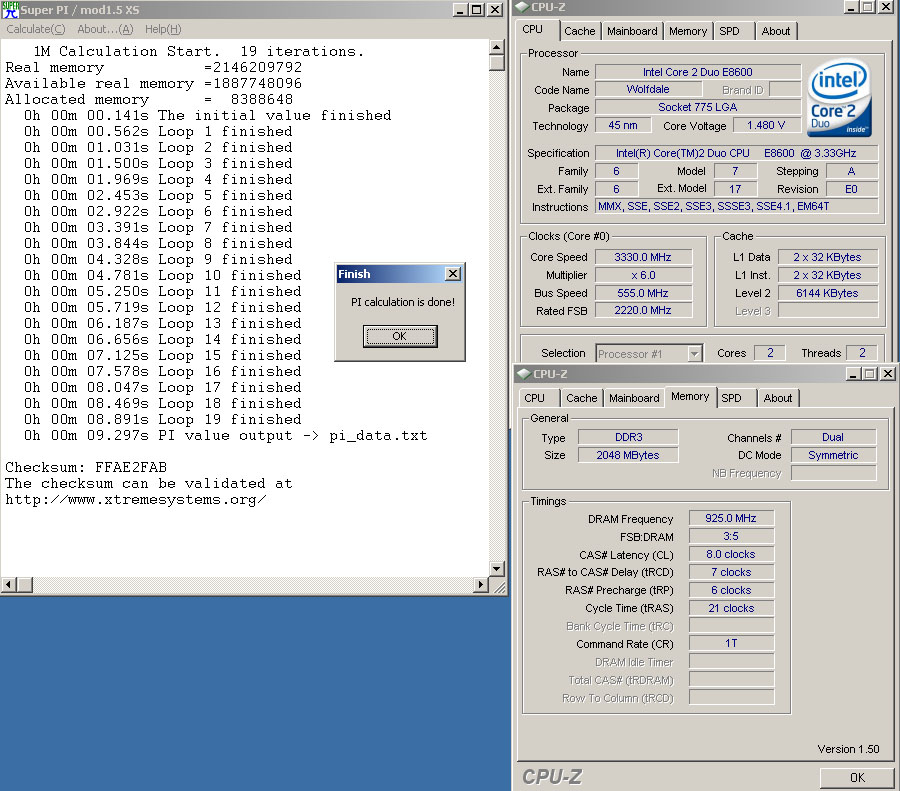Image resolution: width=900 pixels, height=791 pixels.
Task: Minimize the lower CPU-Z window
Action: click(852, 374)
